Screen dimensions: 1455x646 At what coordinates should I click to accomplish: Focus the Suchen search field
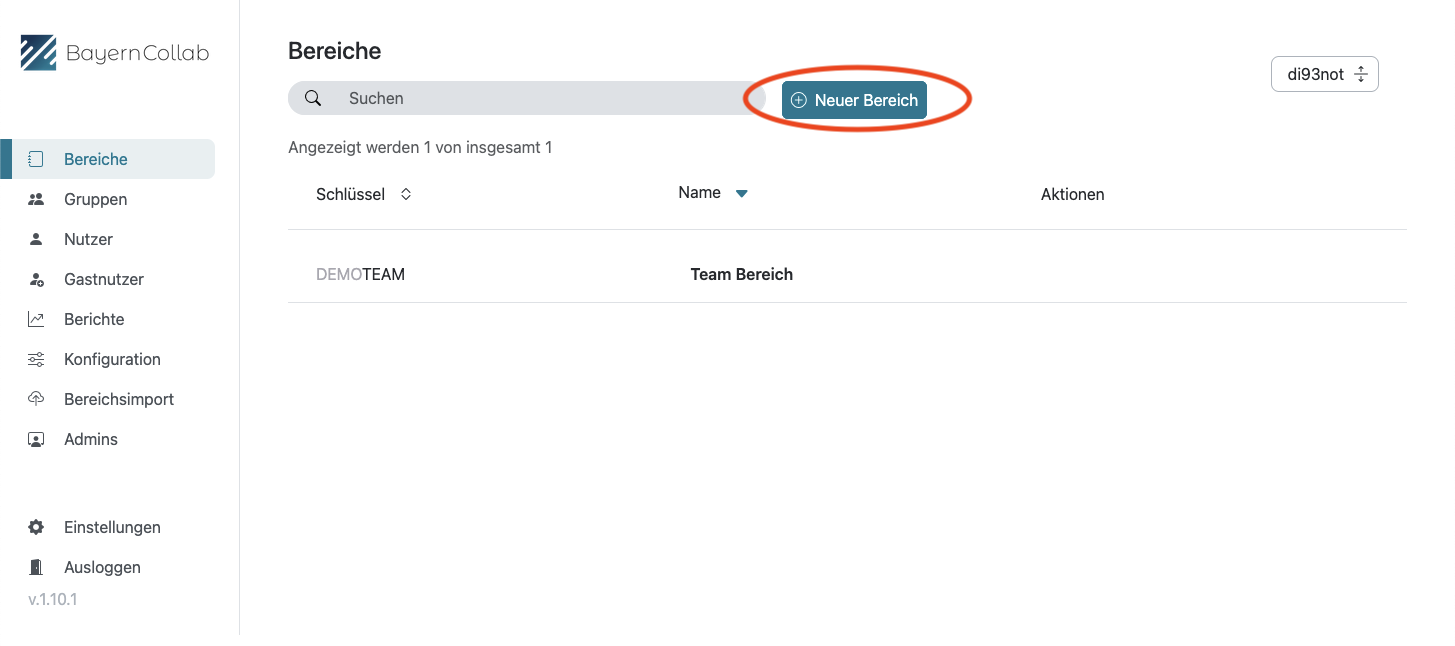click(x=540, y=98)
